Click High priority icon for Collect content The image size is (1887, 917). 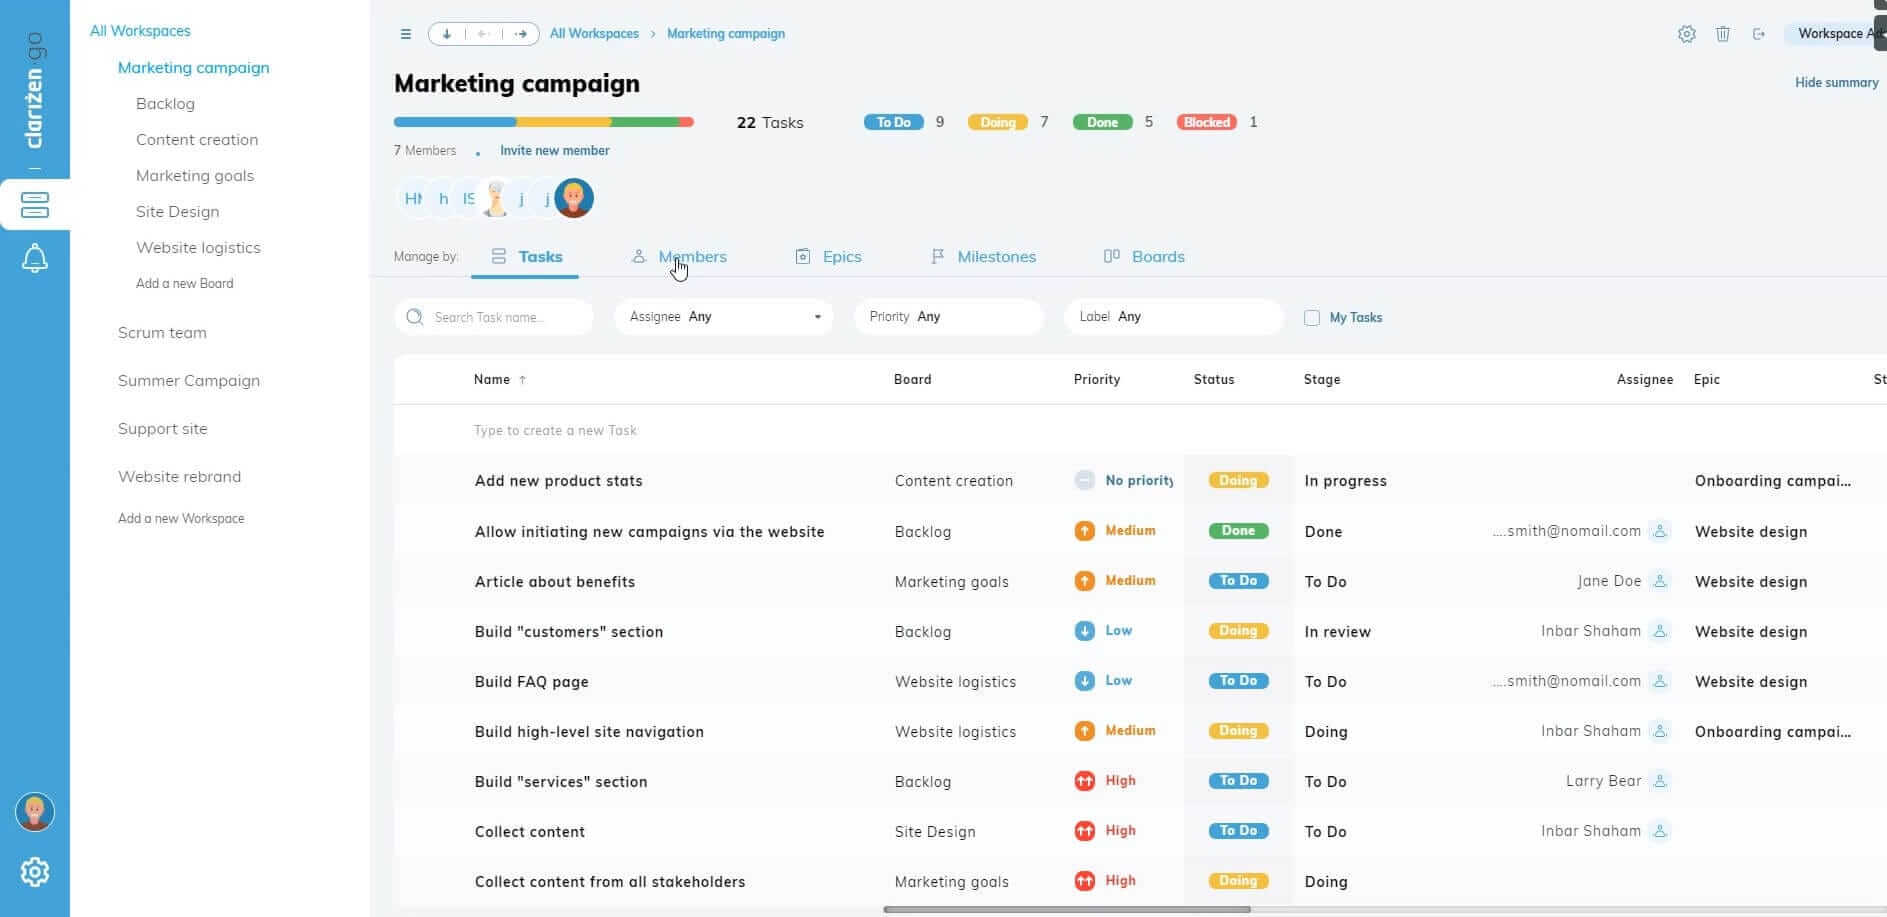click(1084, 831)
